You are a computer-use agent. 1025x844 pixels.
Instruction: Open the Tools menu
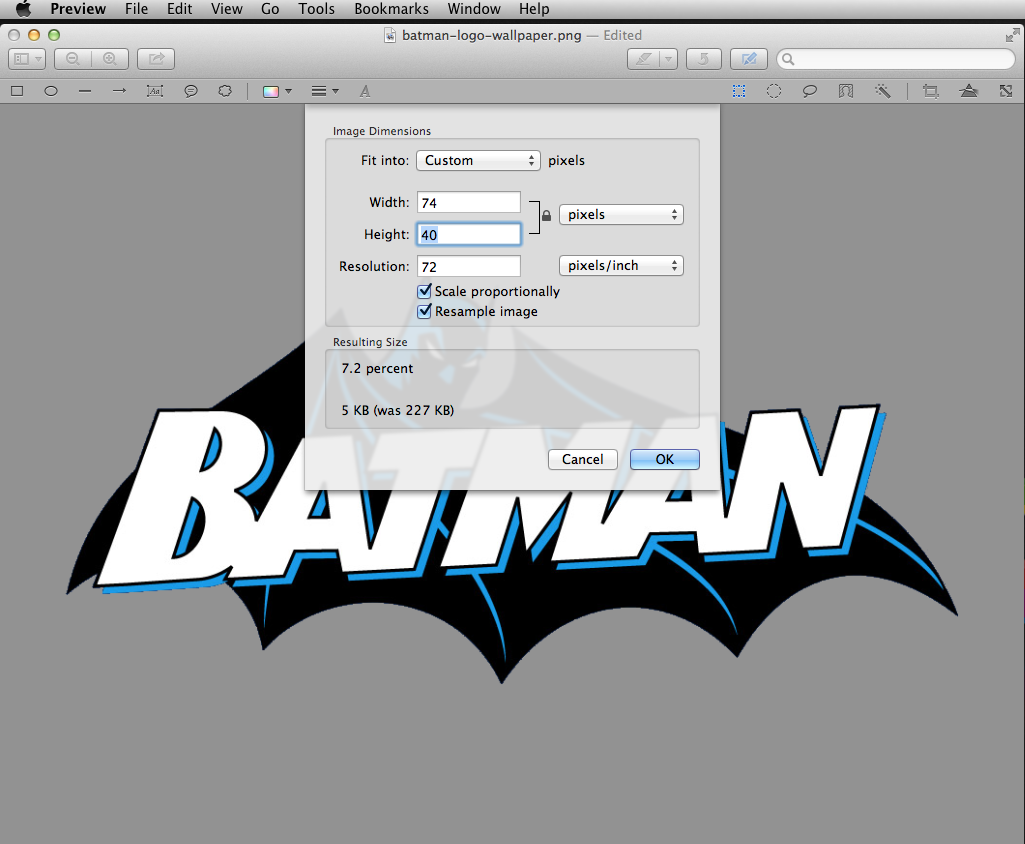click(x=316, y=9)
